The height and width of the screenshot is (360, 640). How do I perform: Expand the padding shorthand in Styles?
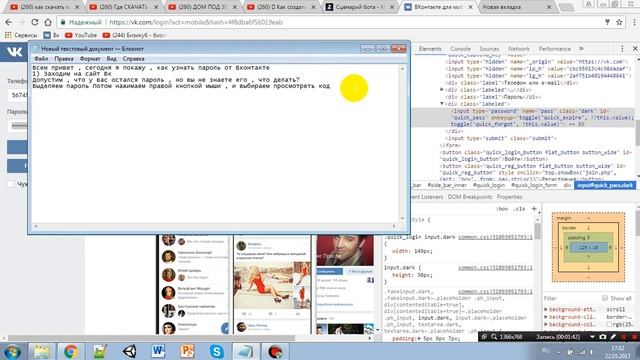point(419,338)
